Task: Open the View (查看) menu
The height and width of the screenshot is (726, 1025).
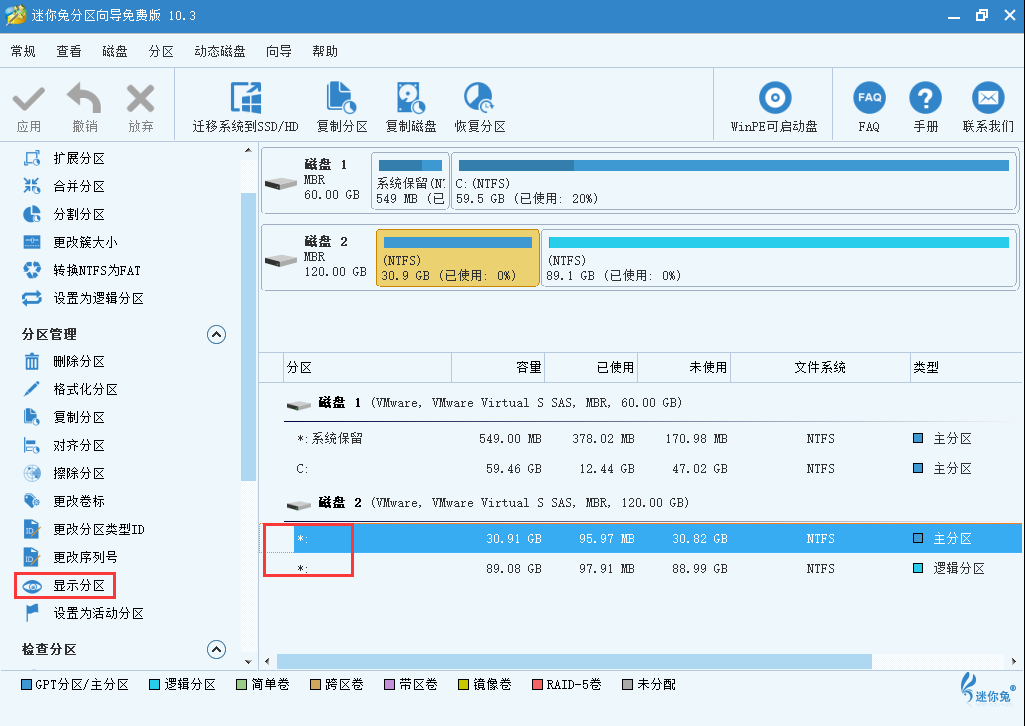Action: (x=69, y=52)
